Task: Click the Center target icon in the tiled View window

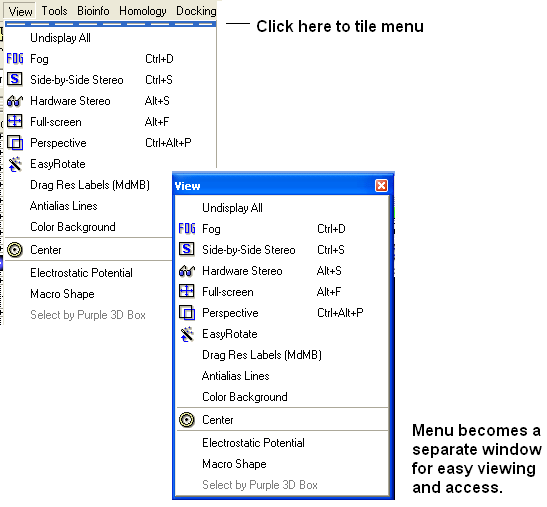Action: pos(187,420)
